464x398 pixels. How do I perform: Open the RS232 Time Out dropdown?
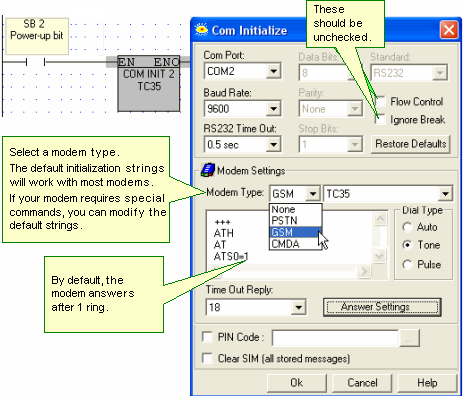(x=273, y=144)
